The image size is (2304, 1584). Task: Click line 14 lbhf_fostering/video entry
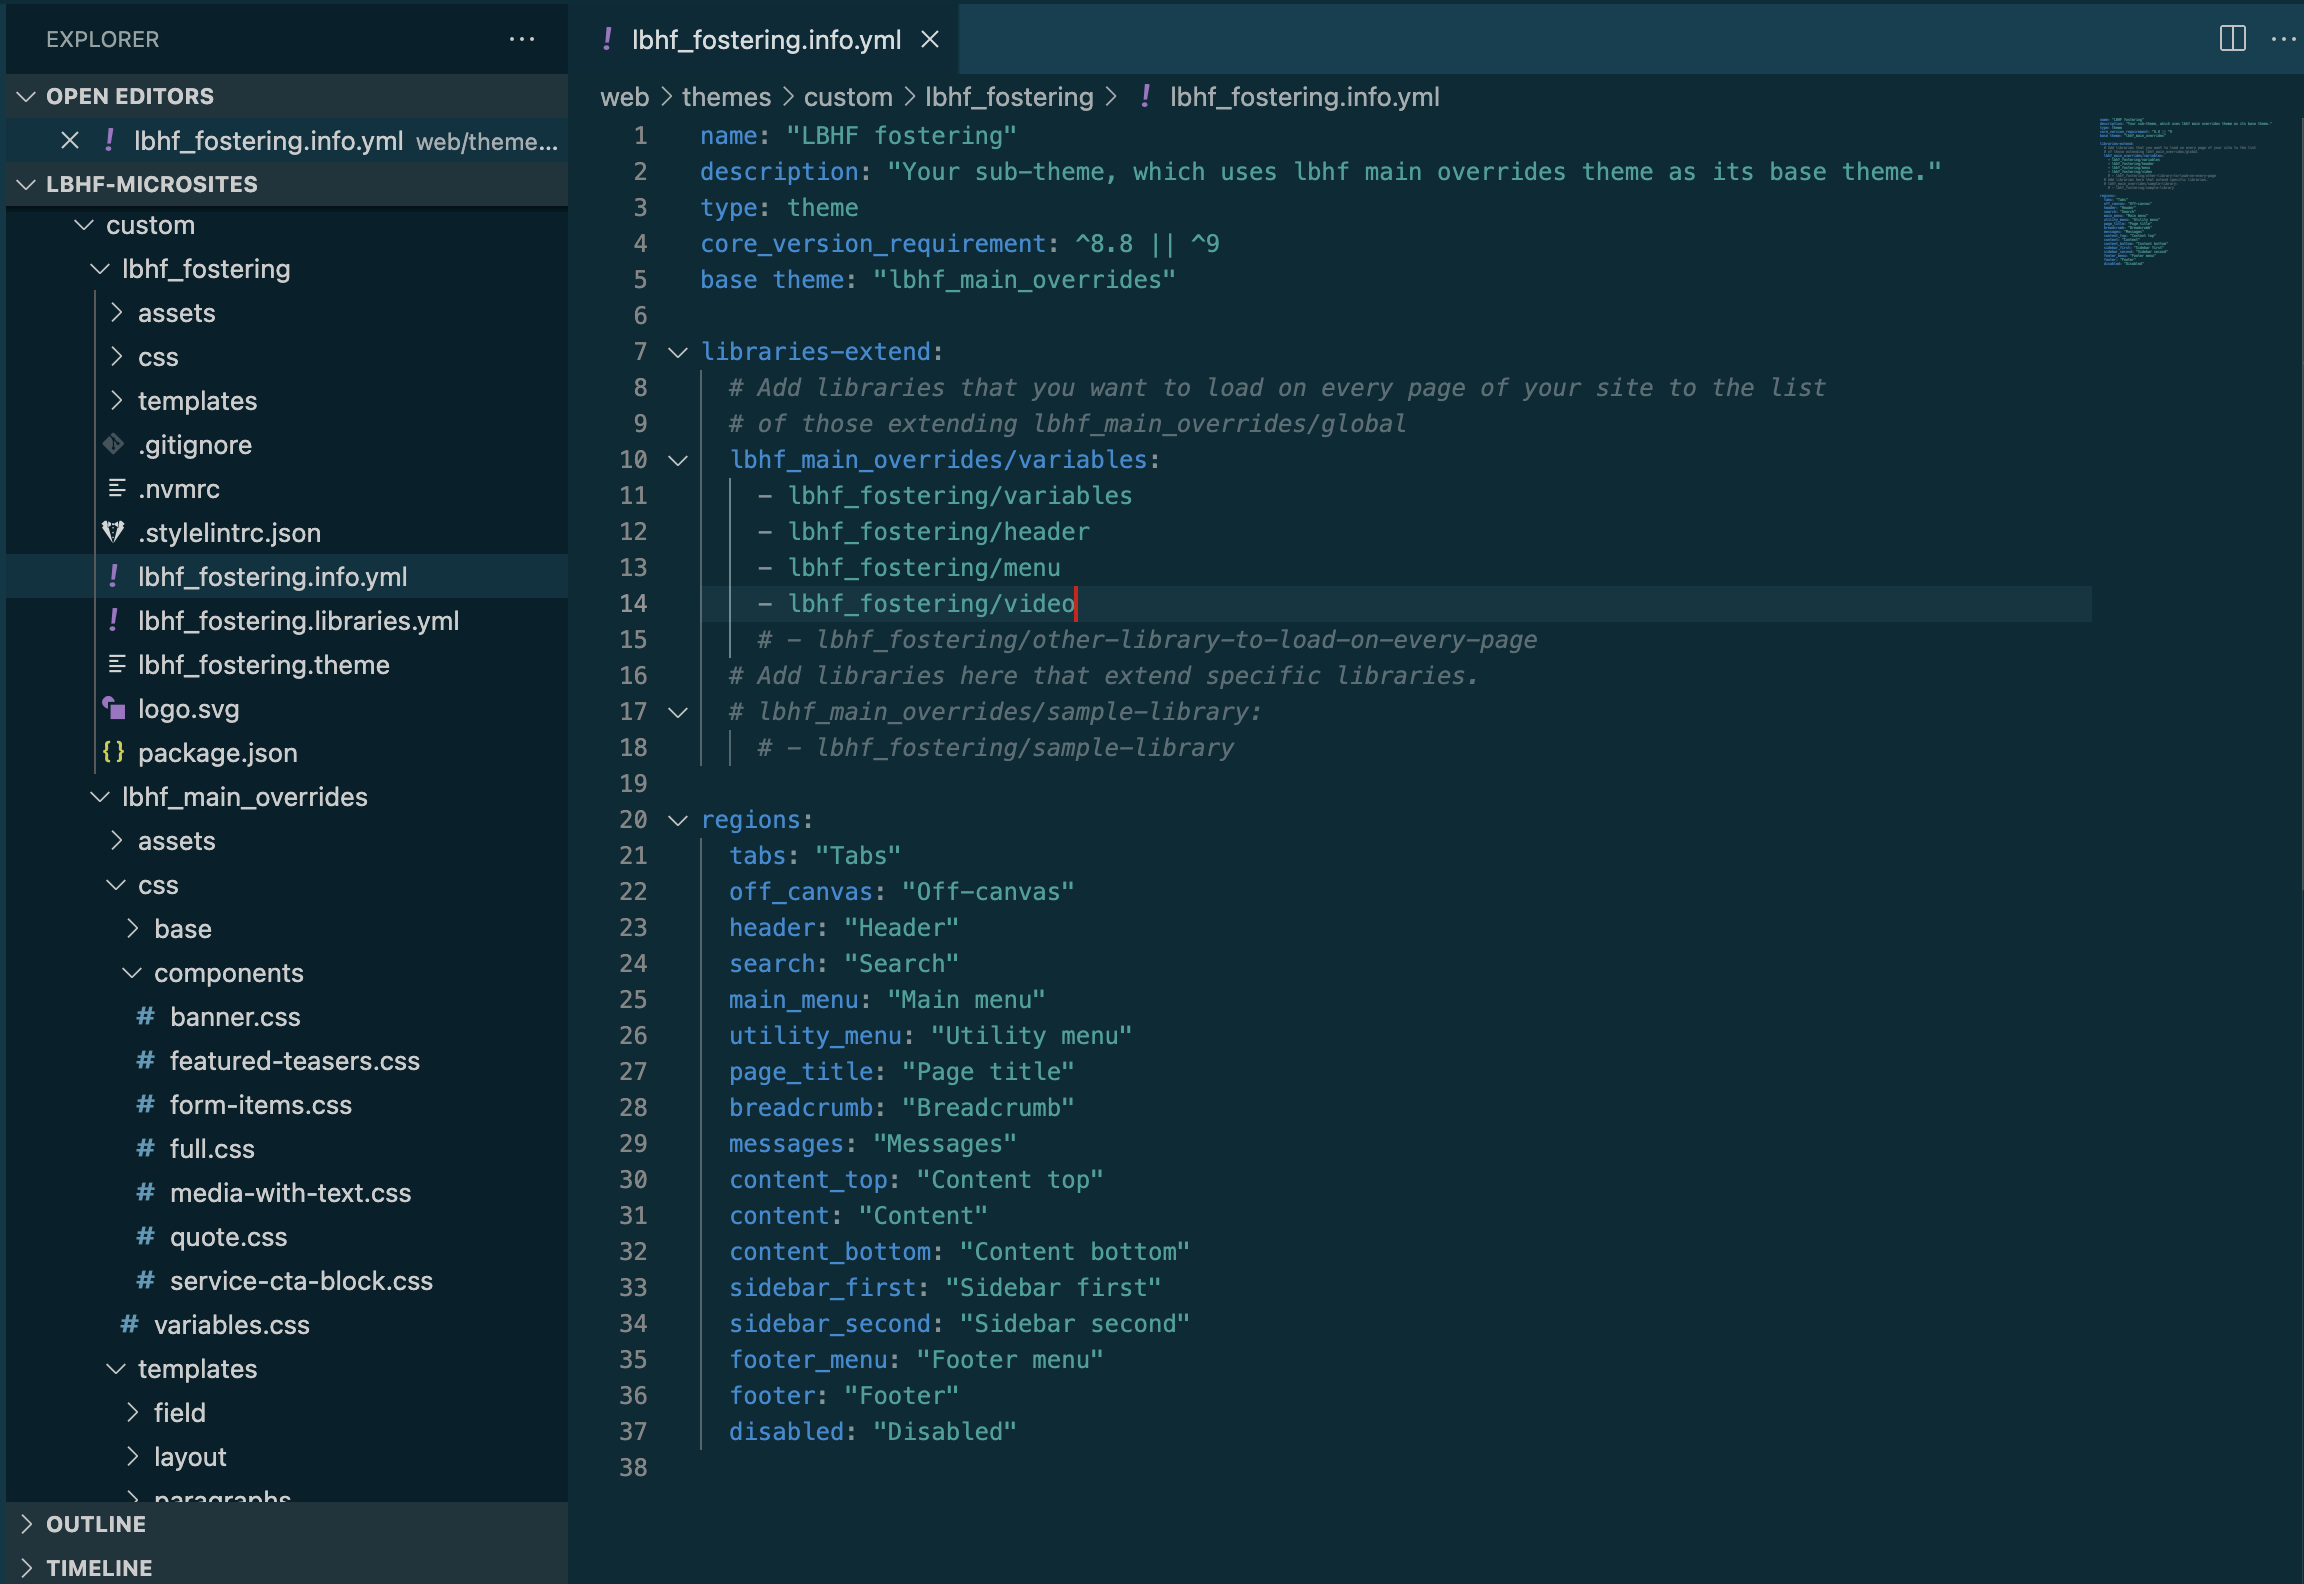point(930,602)
